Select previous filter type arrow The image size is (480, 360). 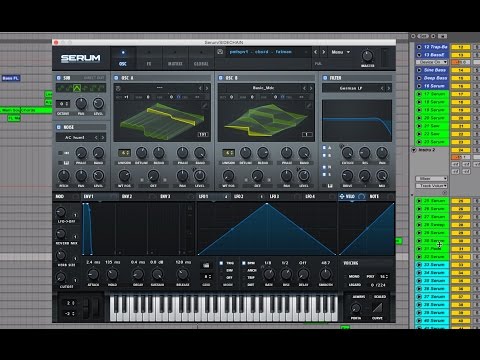click(x=382, y=88)
